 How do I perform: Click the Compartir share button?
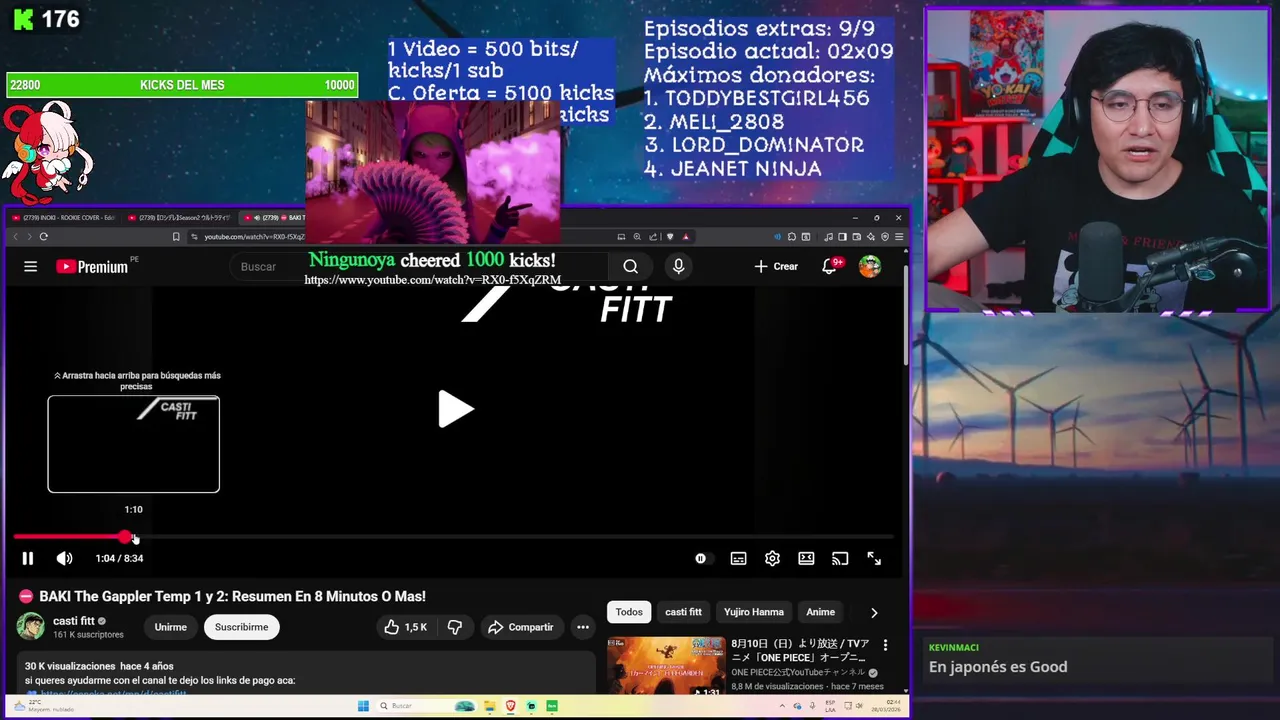click(520, 627)
